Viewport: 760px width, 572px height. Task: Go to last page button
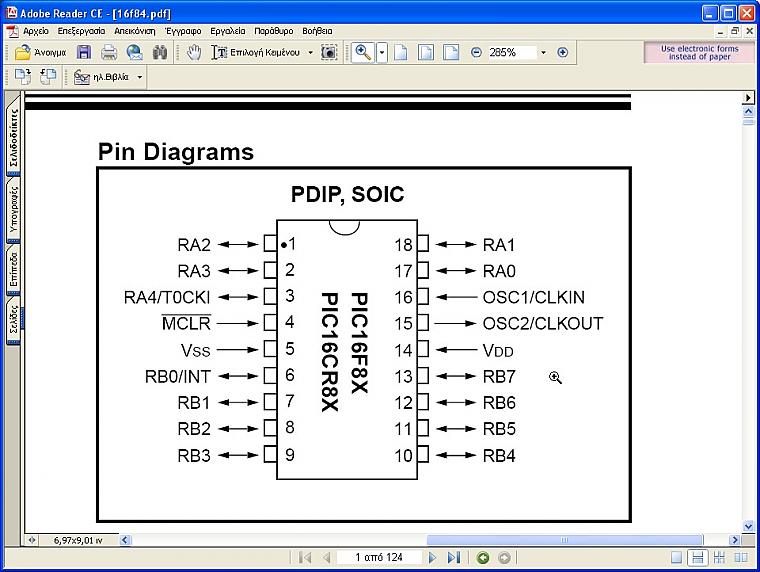(x=454, y=557)
